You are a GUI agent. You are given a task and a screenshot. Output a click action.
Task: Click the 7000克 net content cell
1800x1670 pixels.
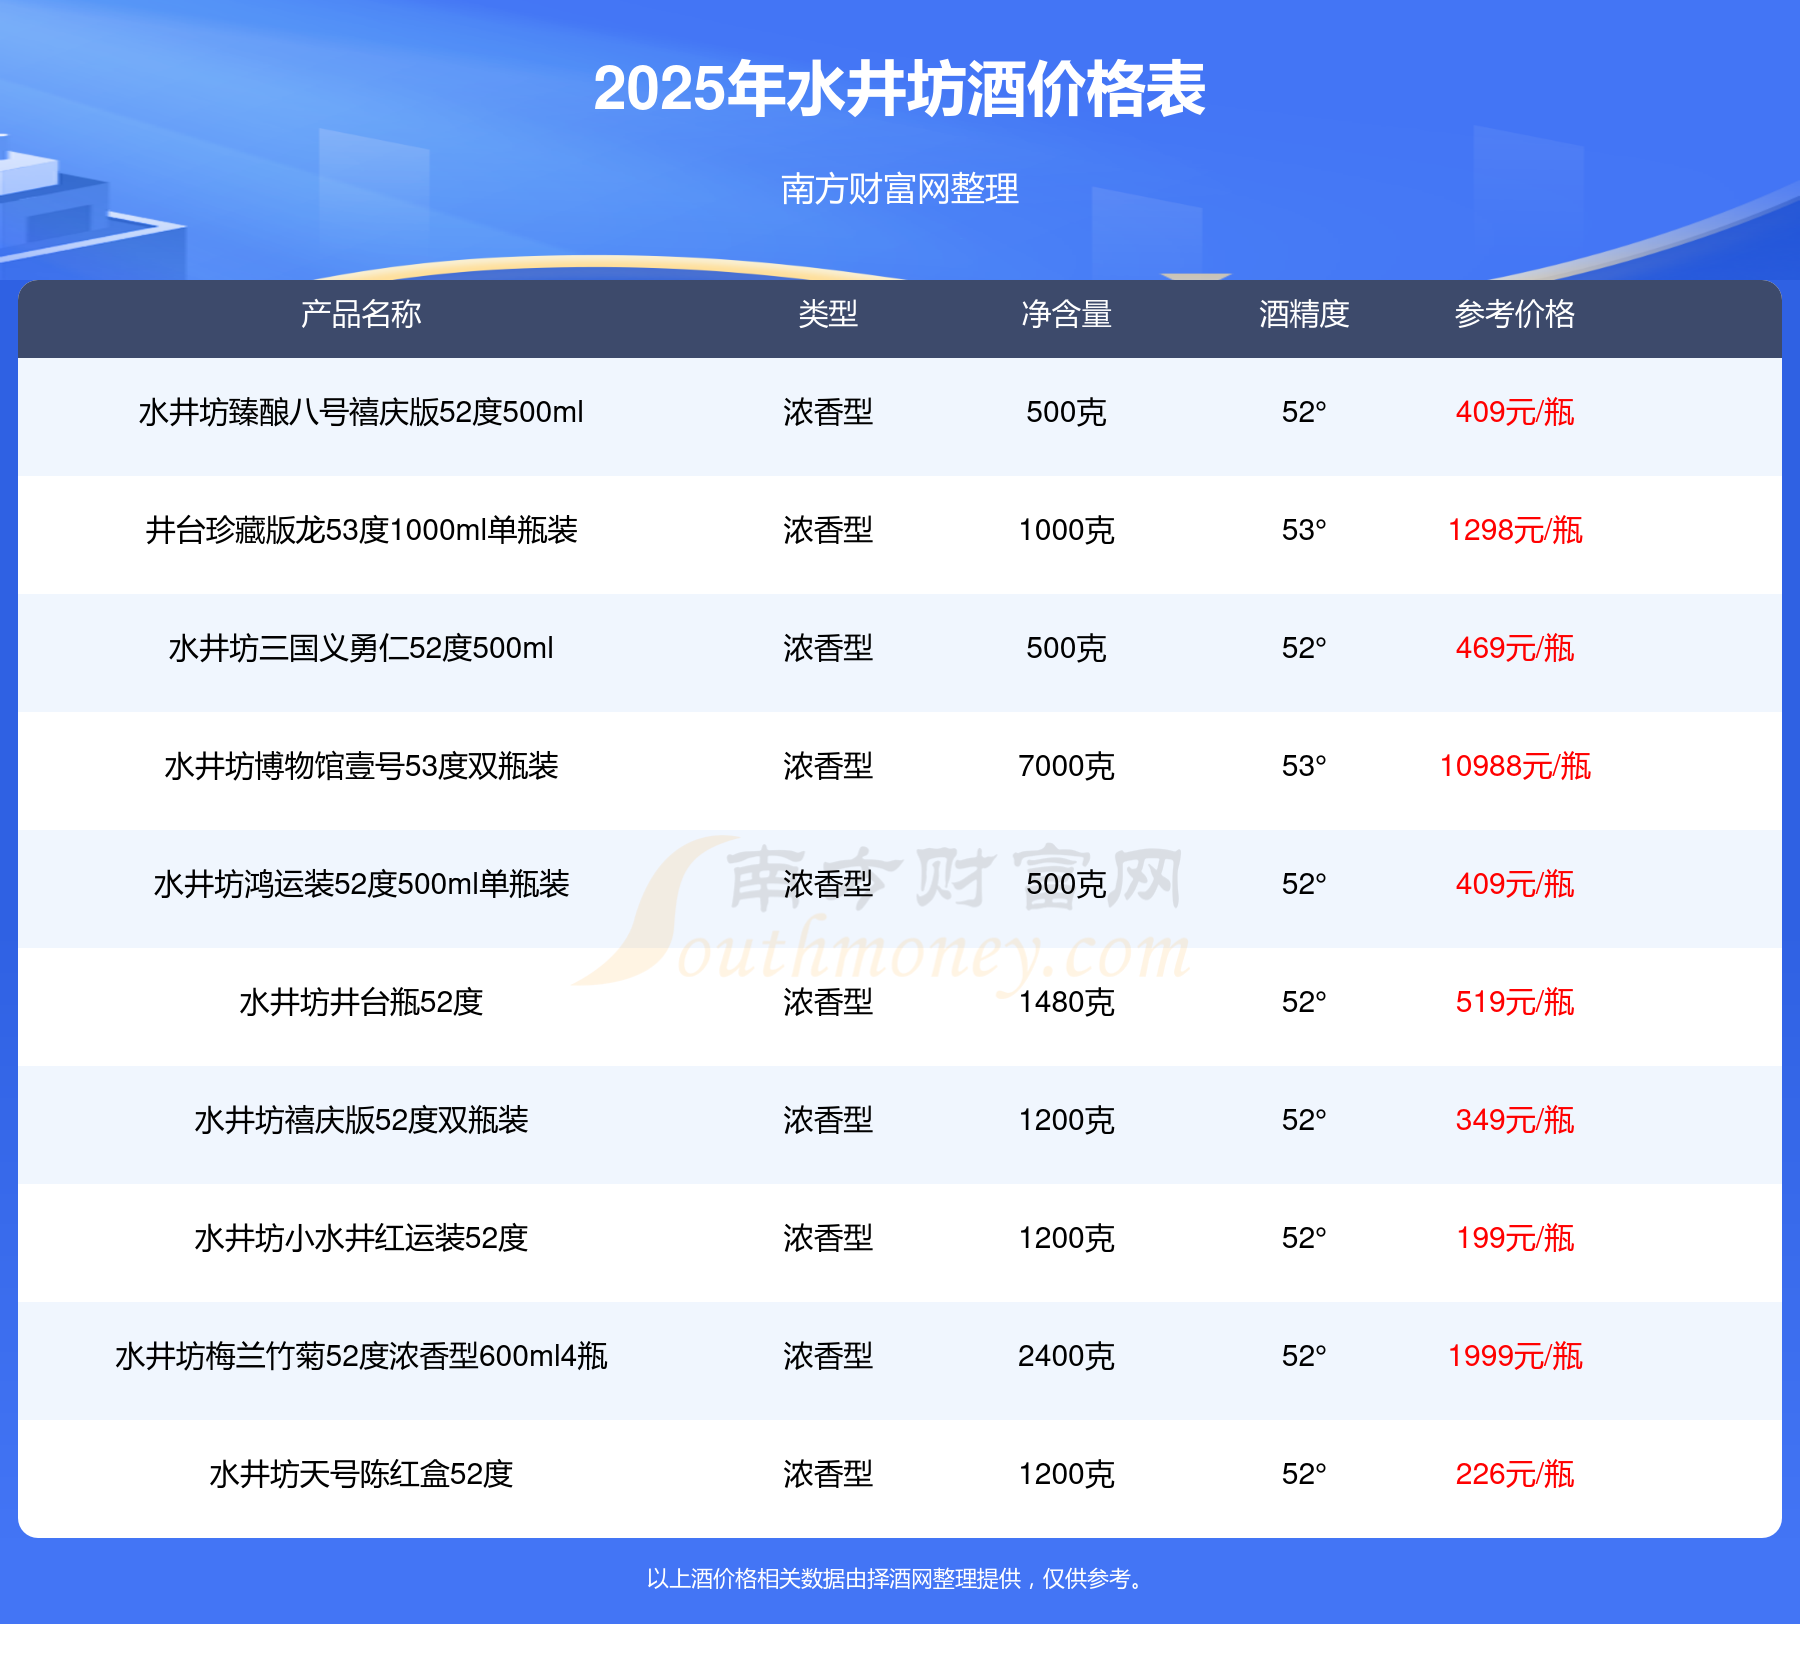(1066, 766)
